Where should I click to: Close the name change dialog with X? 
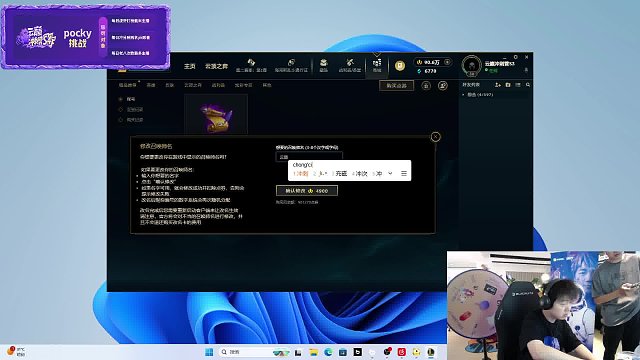(x=436, y=137)
